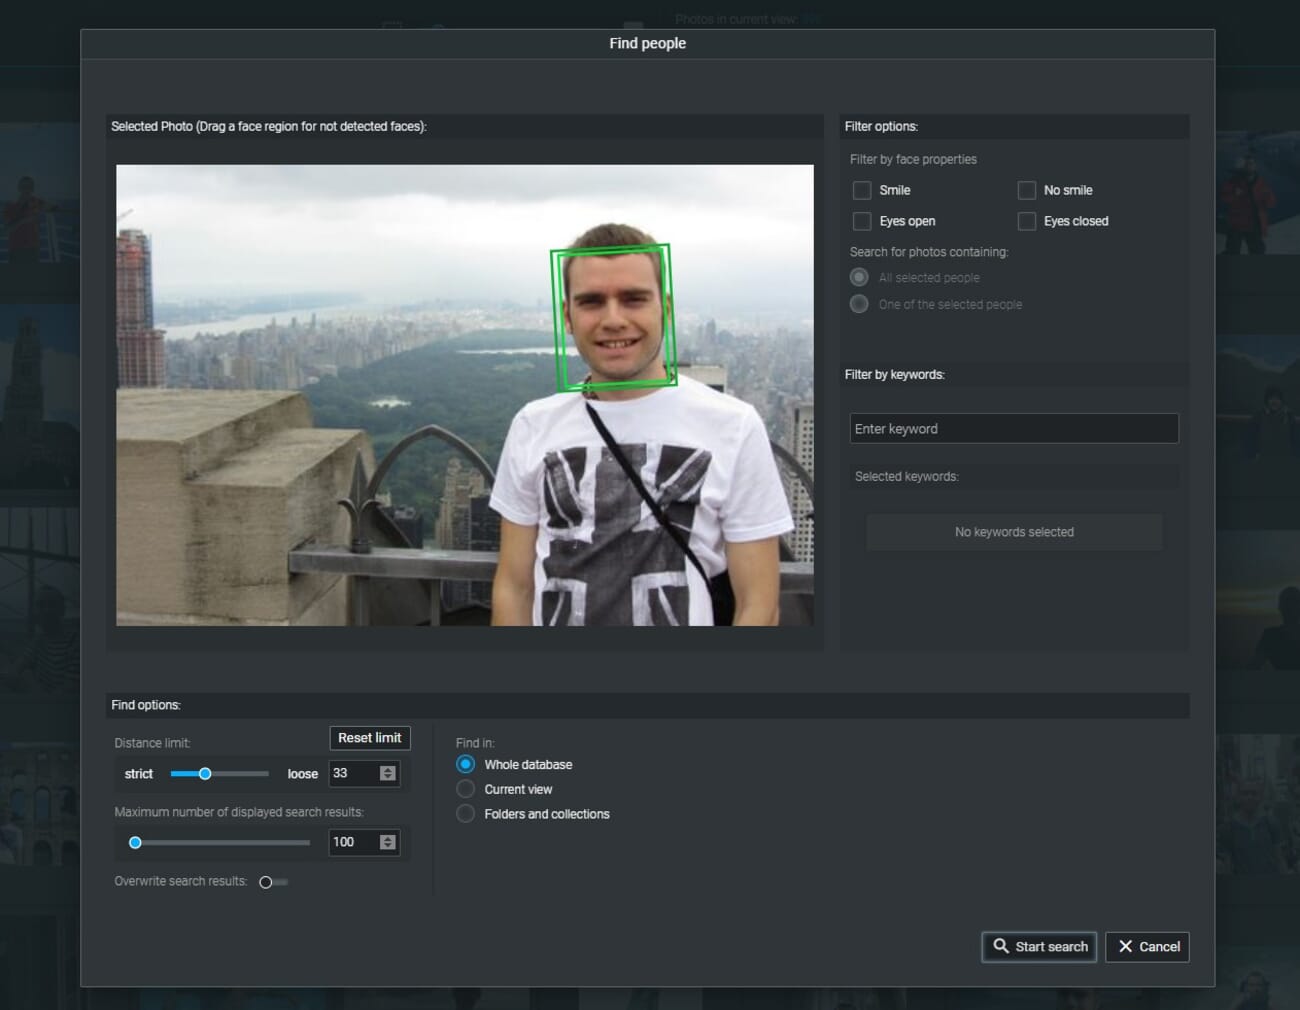1300x1010 pixels.
Task: Click the Start search button
Action: click(x=1039, y=947)
